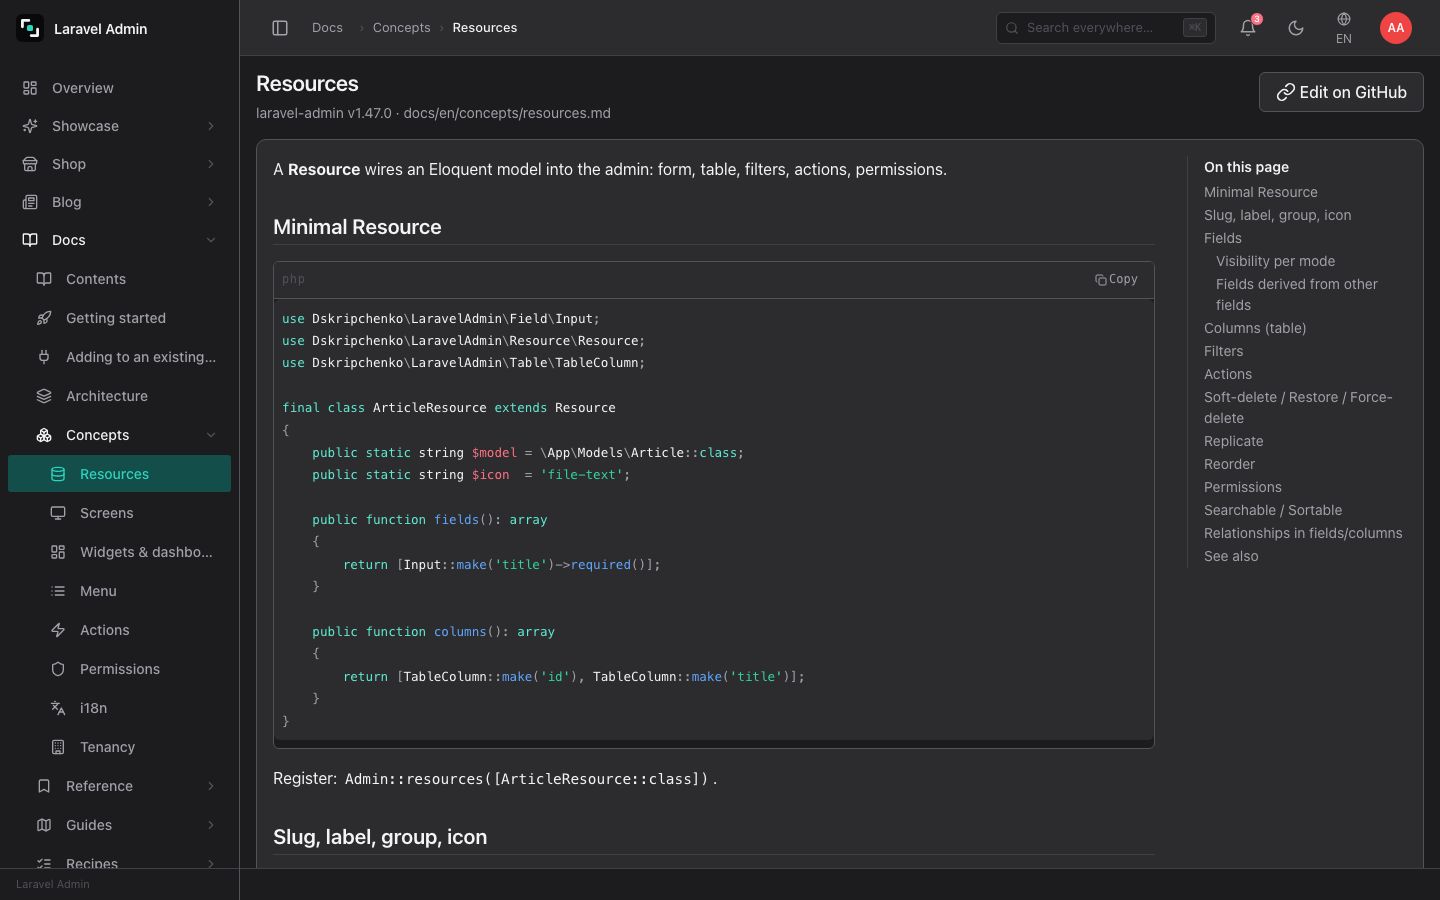Focus the Search everywhere field
This screenshot has width=1440, height=900.
[1105, 28]
